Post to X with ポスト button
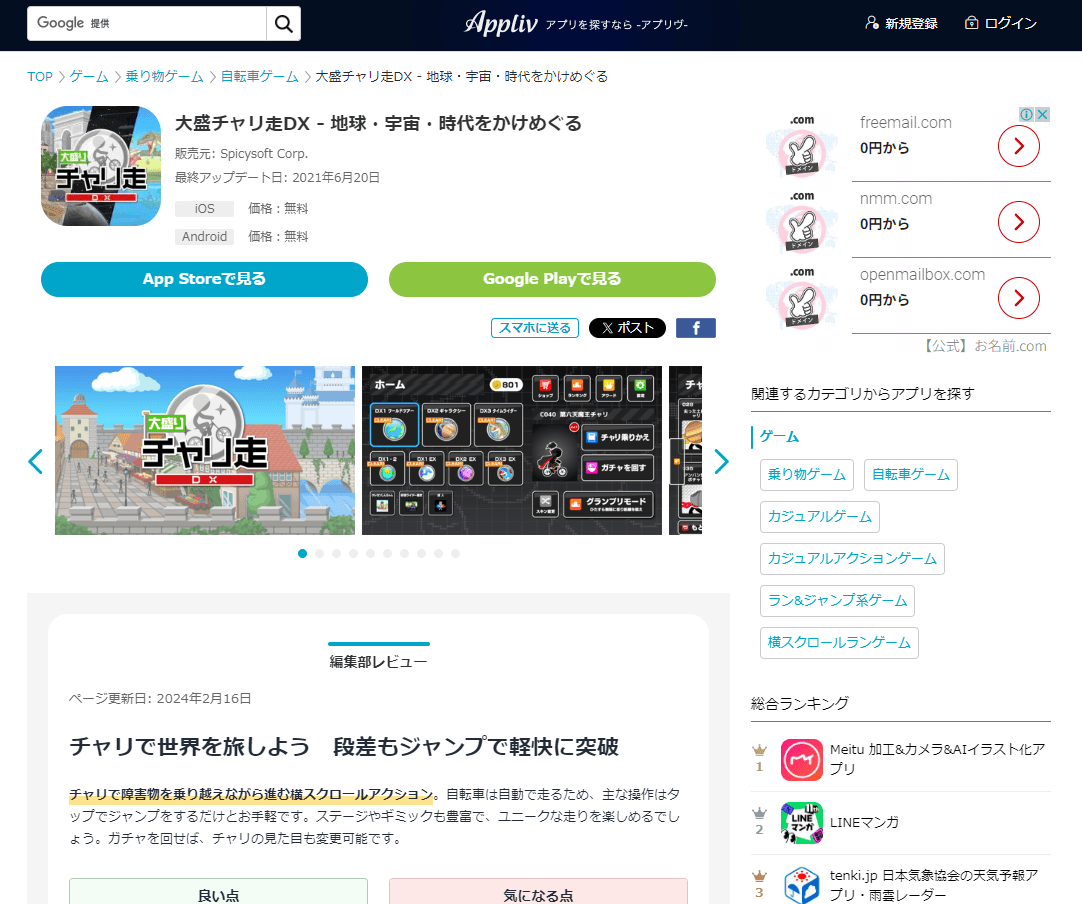Image resolution: width=1082 pixels, height=904 pixels. point(627,328)
